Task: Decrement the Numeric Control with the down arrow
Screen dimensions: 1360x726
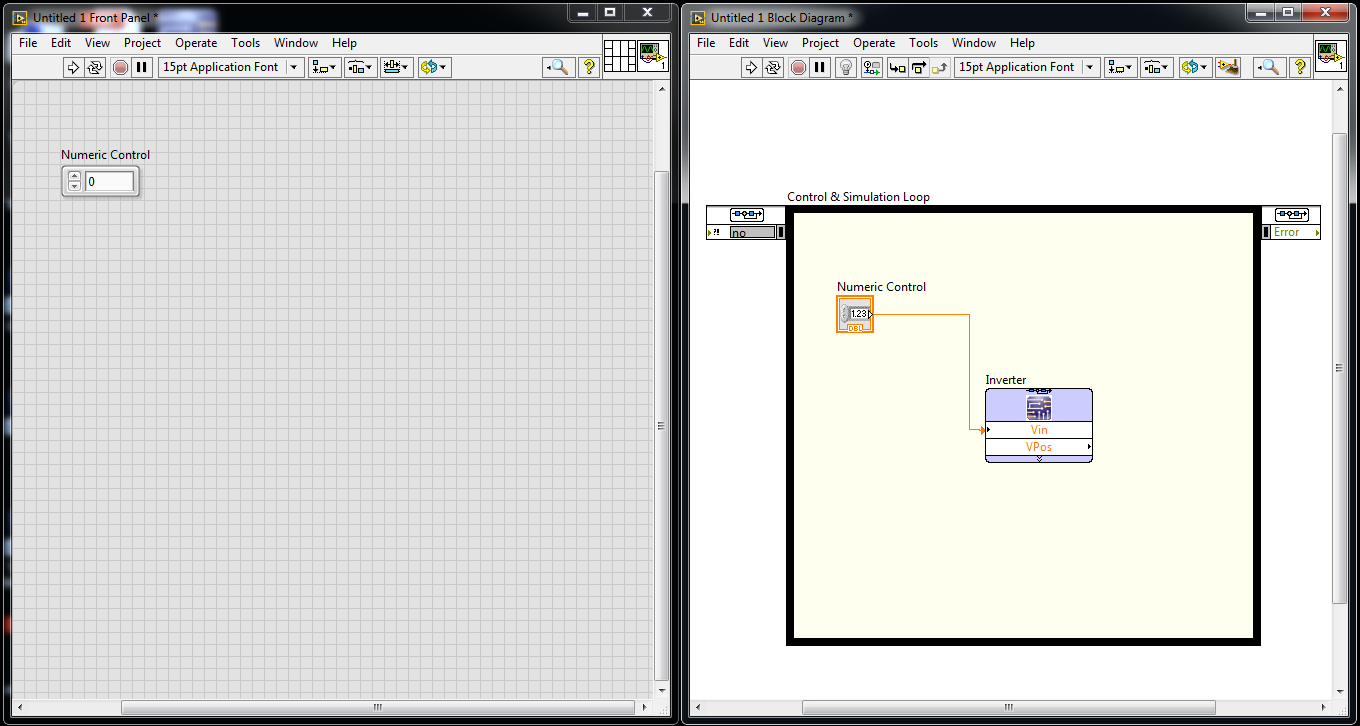Action: tap(74, 187)
